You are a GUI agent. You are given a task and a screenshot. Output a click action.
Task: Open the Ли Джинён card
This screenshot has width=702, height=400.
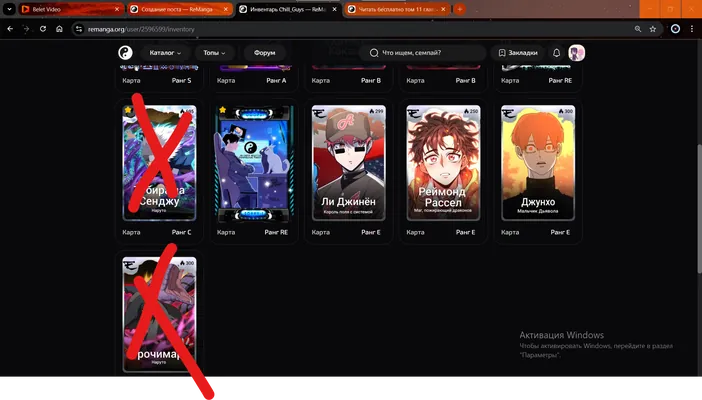pos(348,163)
